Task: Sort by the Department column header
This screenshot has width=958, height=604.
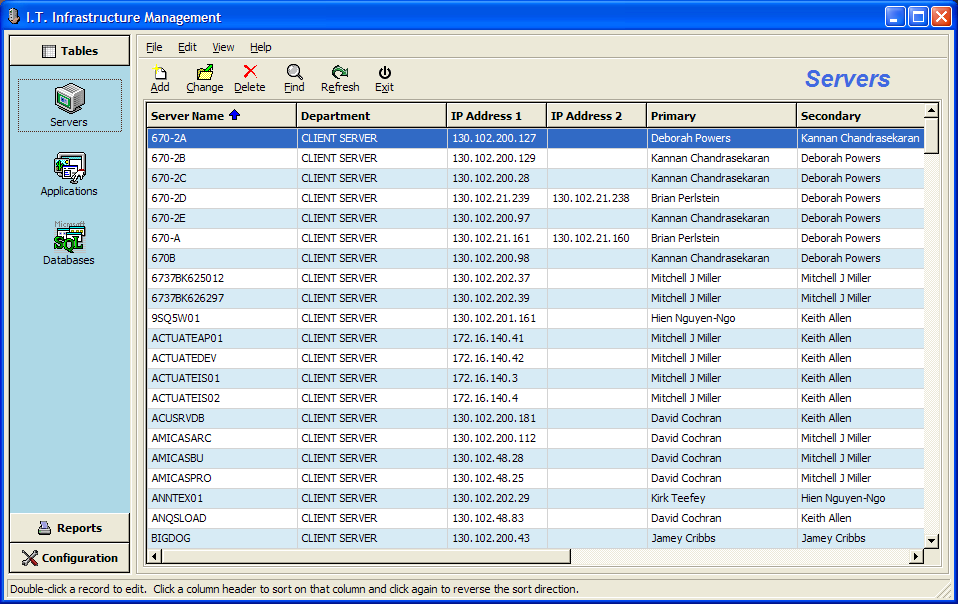Action: (371, 116)
